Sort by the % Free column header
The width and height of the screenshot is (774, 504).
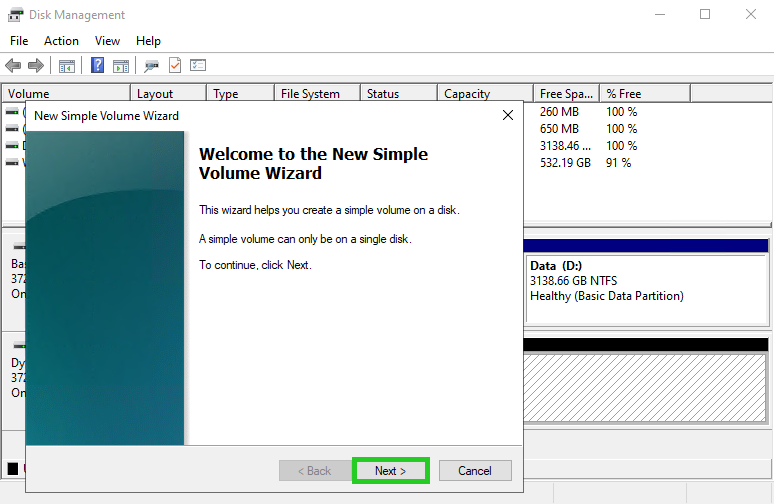(645, 93)
